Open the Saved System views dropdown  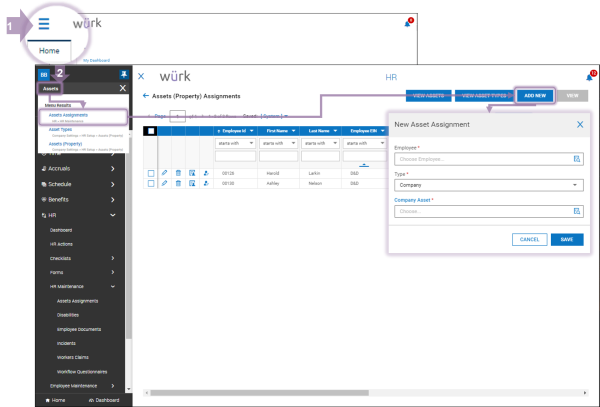coord(274,116)
